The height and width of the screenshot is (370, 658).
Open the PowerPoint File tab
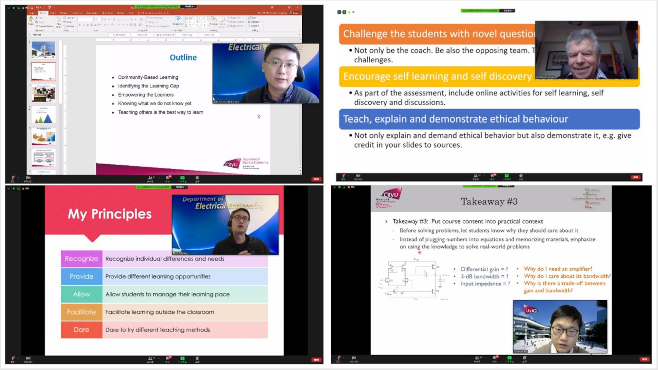pyautogui.click(x=32, y=13)
